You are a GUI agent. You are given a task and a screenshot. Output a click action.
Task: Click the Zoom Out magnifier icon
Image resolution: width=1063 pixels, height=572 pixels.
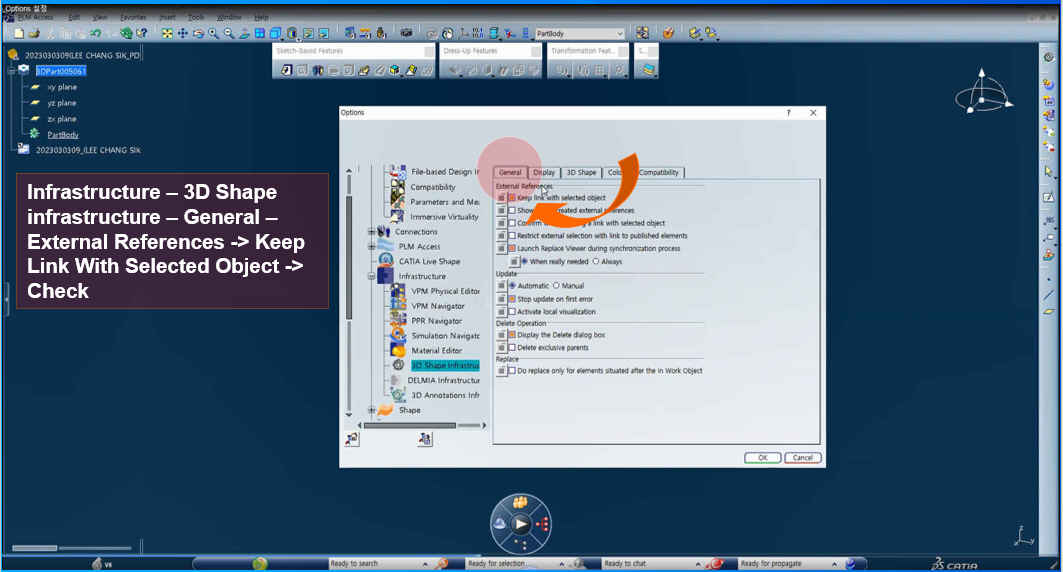point(229,33)
